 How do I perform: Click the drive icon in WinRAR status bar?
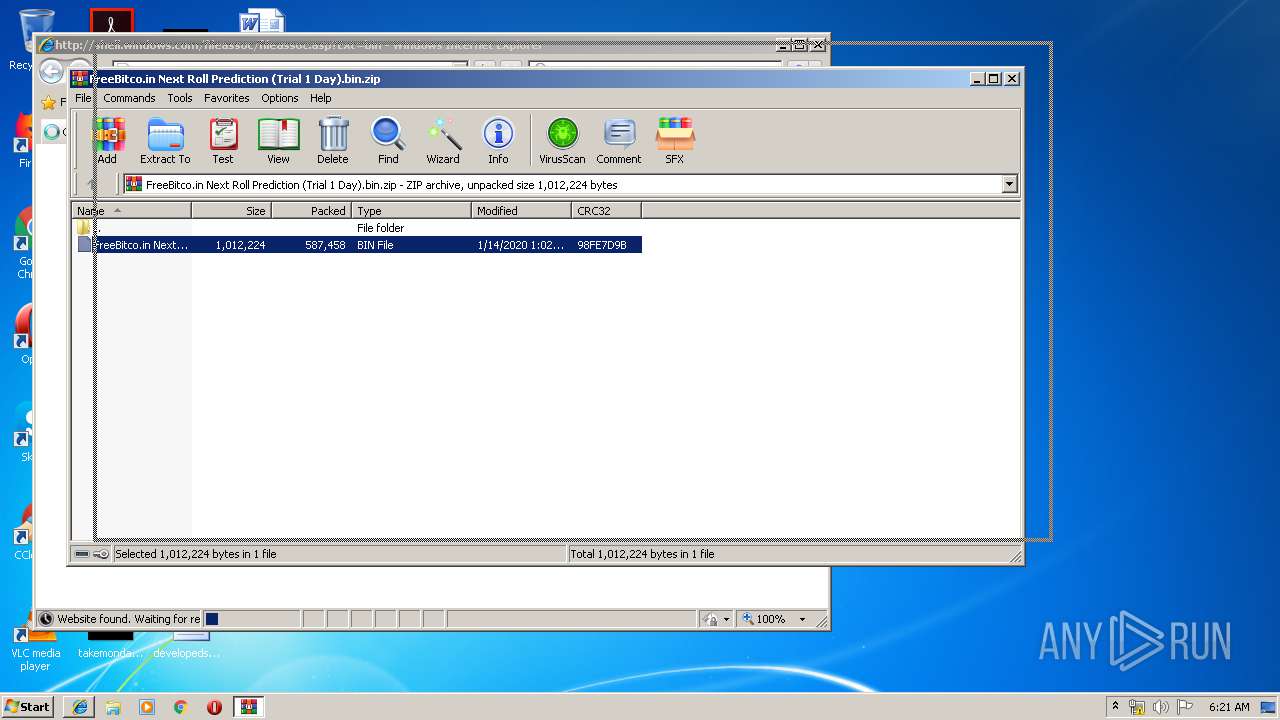tap(82, 554)
